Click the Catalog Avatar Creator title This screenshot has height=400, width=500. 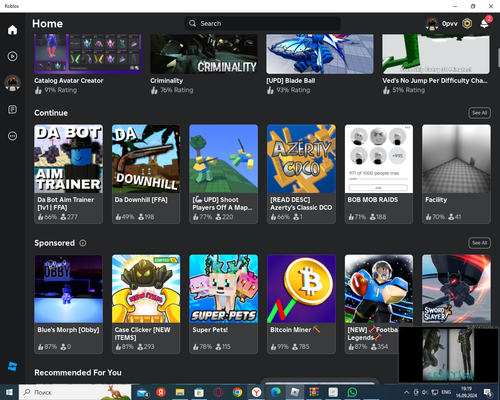coord(69,80)
